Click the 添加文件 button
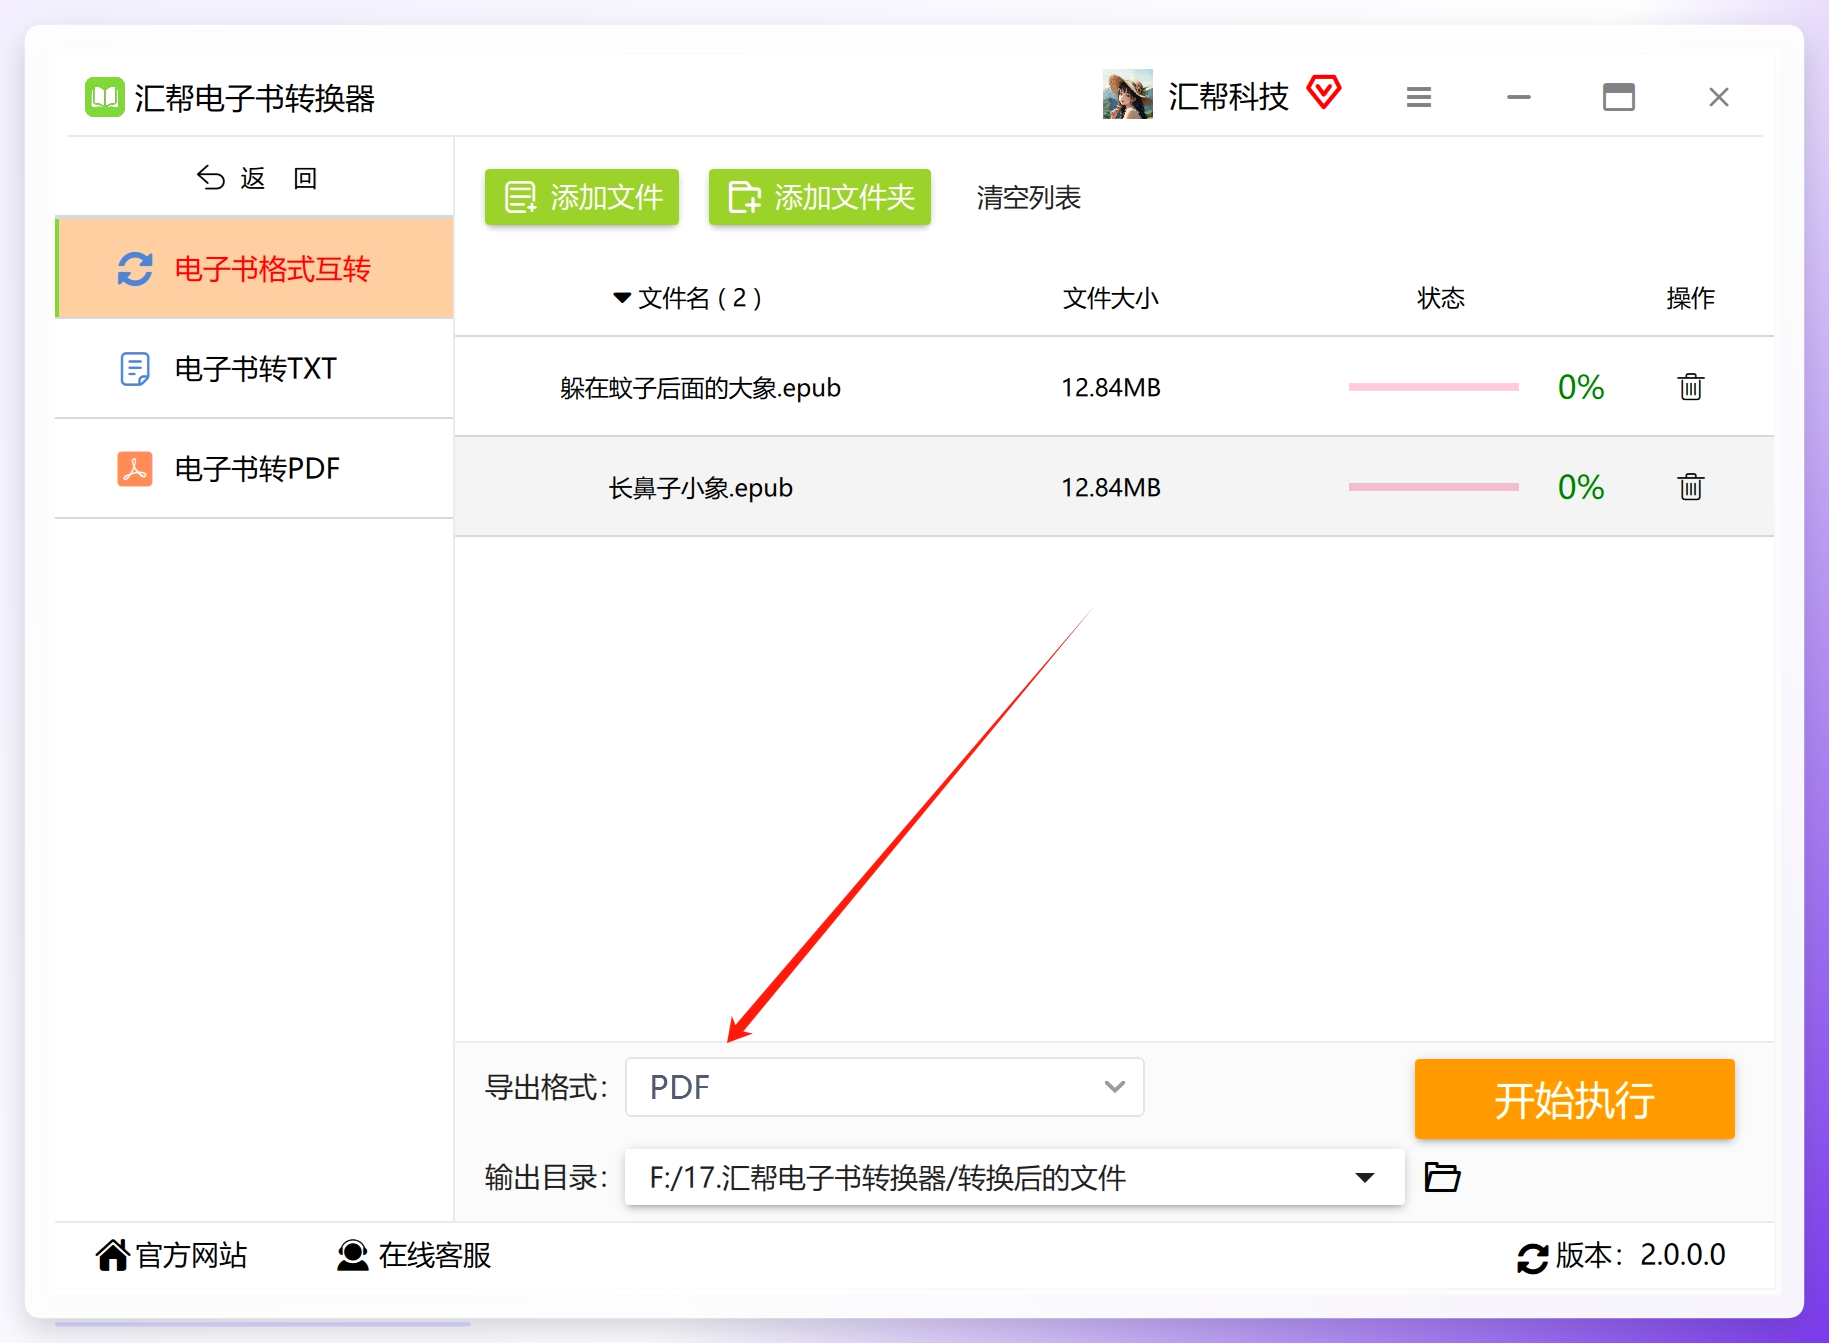This screenshot has width=1829, height=1343. (x=582, y=197)
